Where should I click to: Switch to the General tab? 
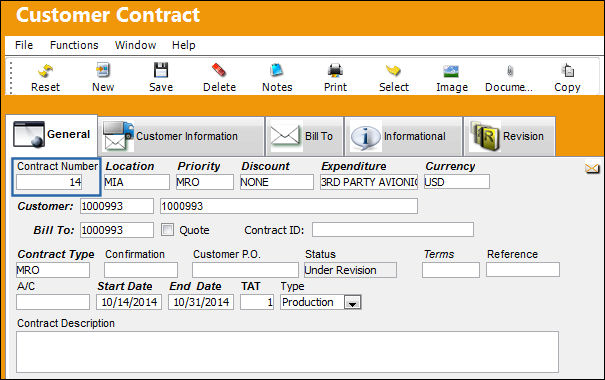coord(51,135)
